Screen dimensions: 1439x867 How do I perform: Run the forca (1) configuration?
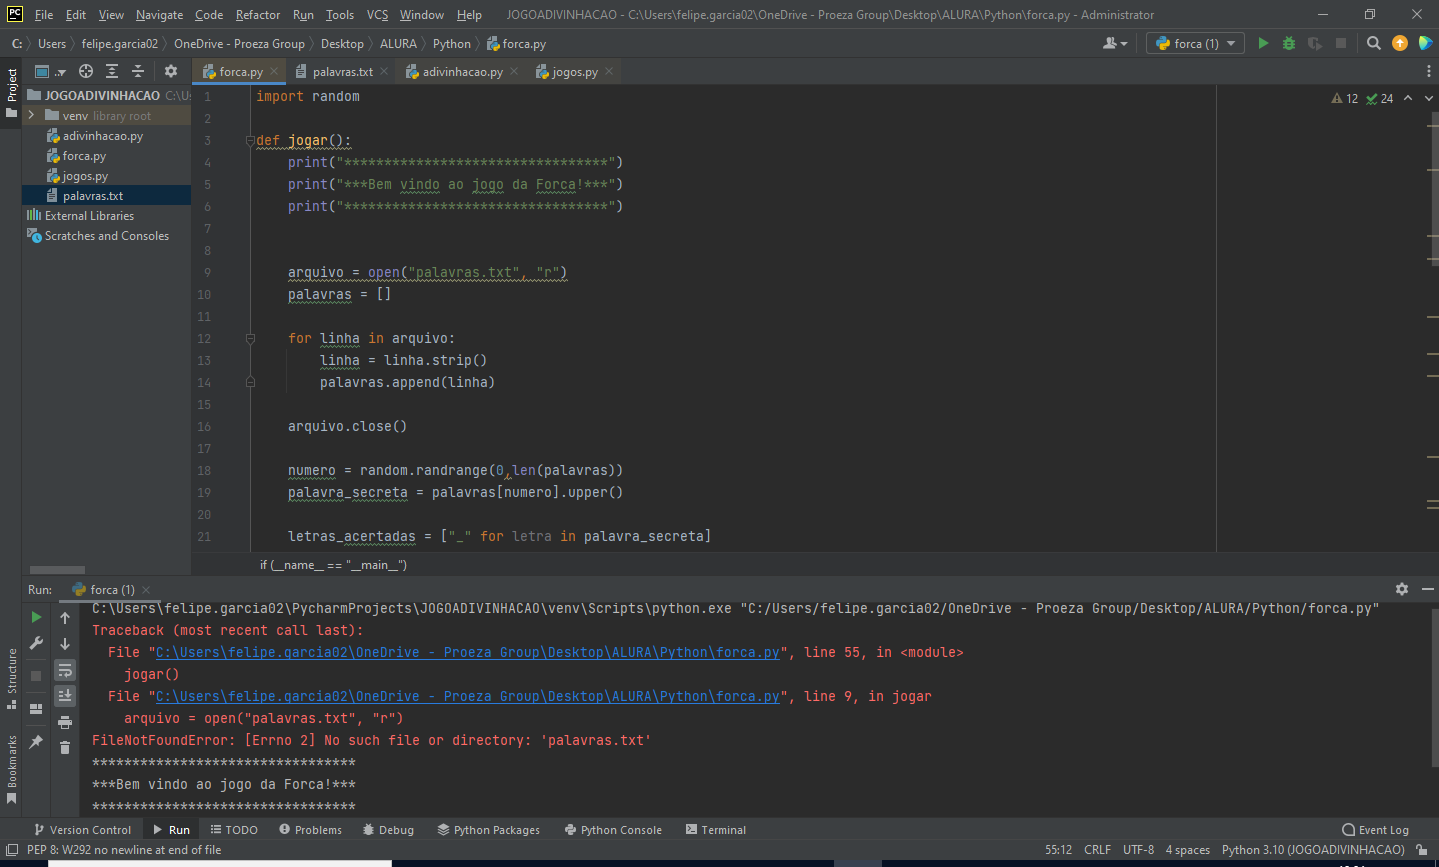[x=1263, y=43]
